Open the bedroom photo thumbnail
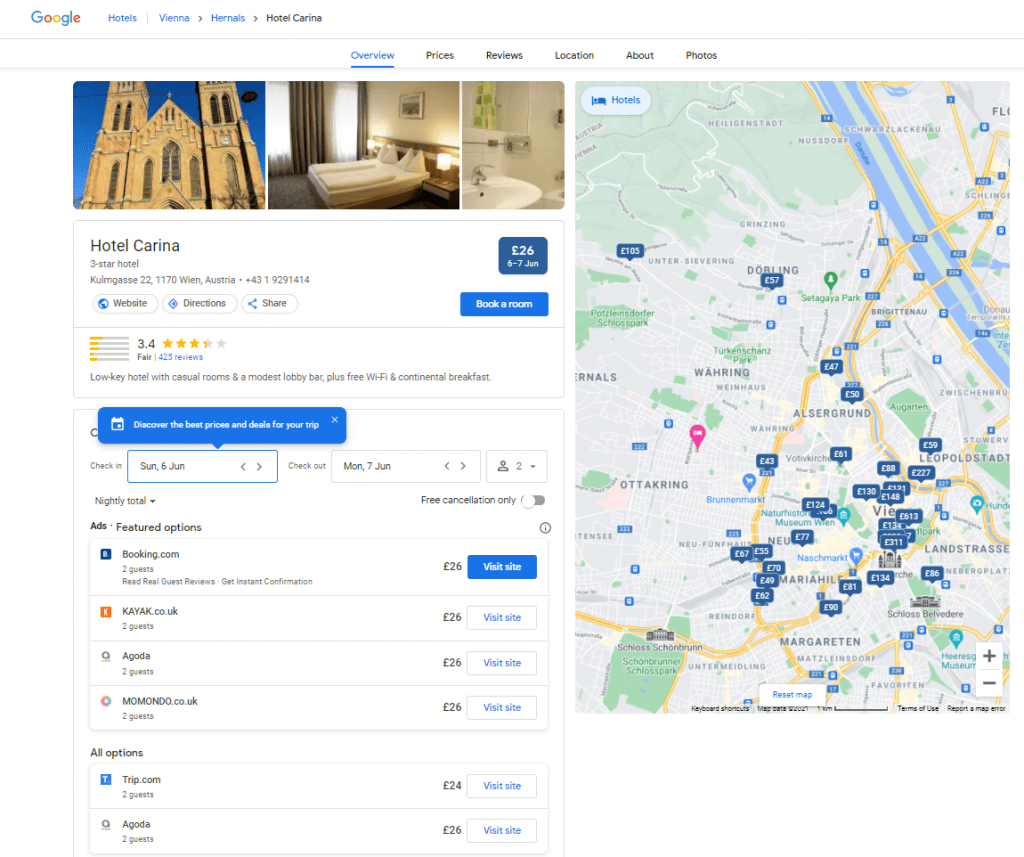 363,145
